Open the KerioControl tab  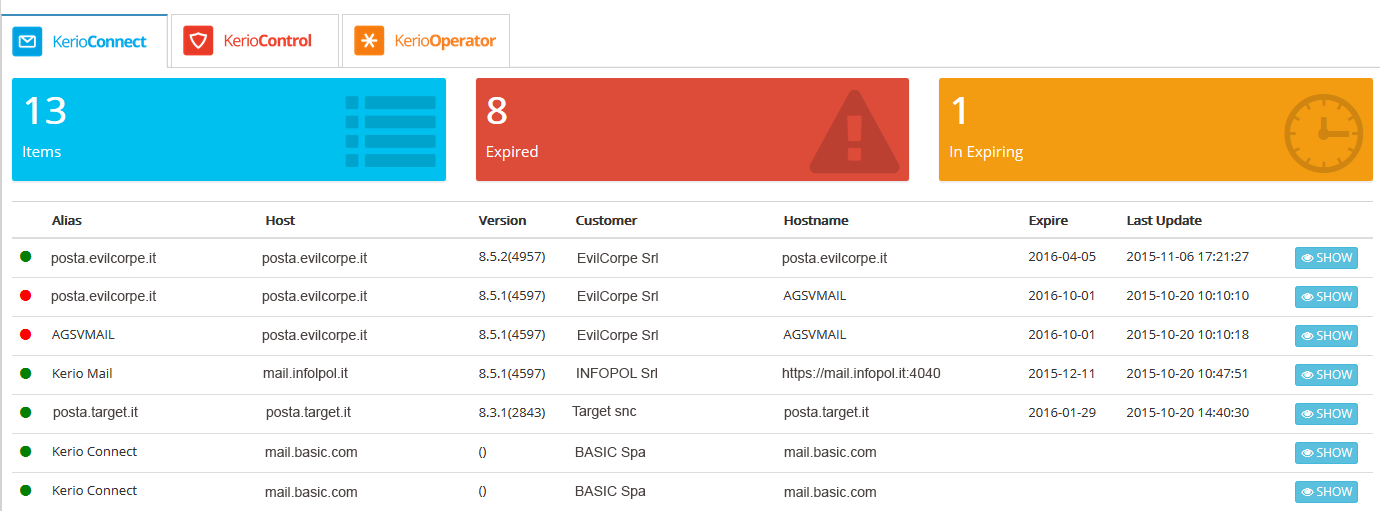click(255, 42)
